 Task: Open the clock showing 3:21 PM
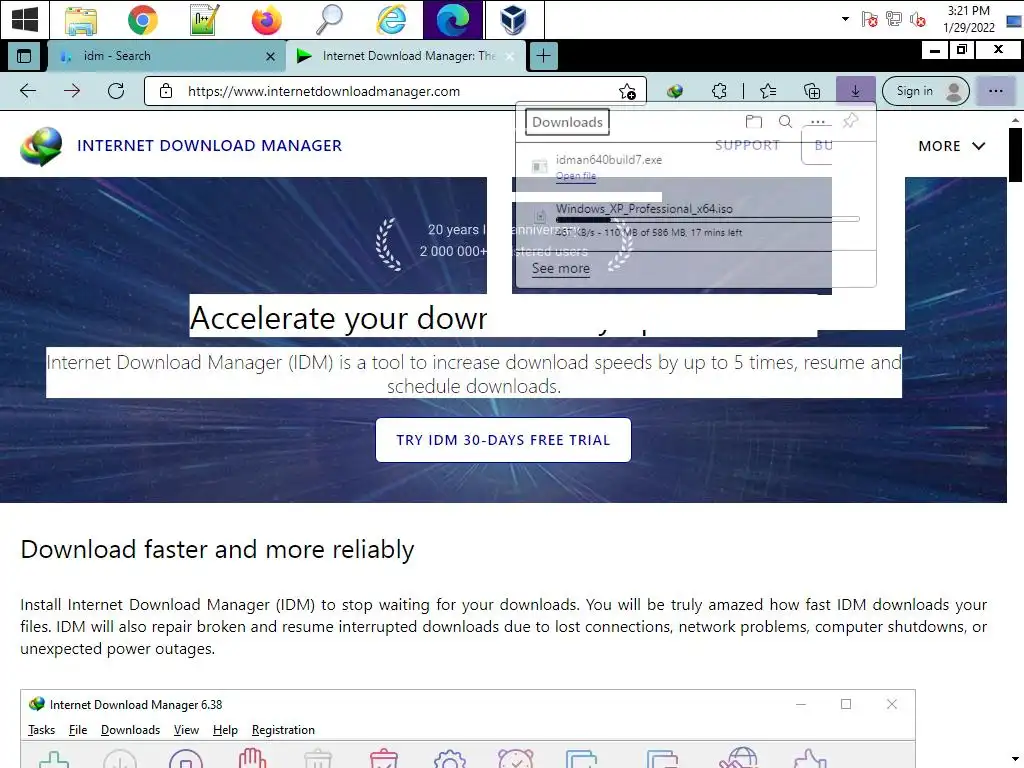coord(968,19)
